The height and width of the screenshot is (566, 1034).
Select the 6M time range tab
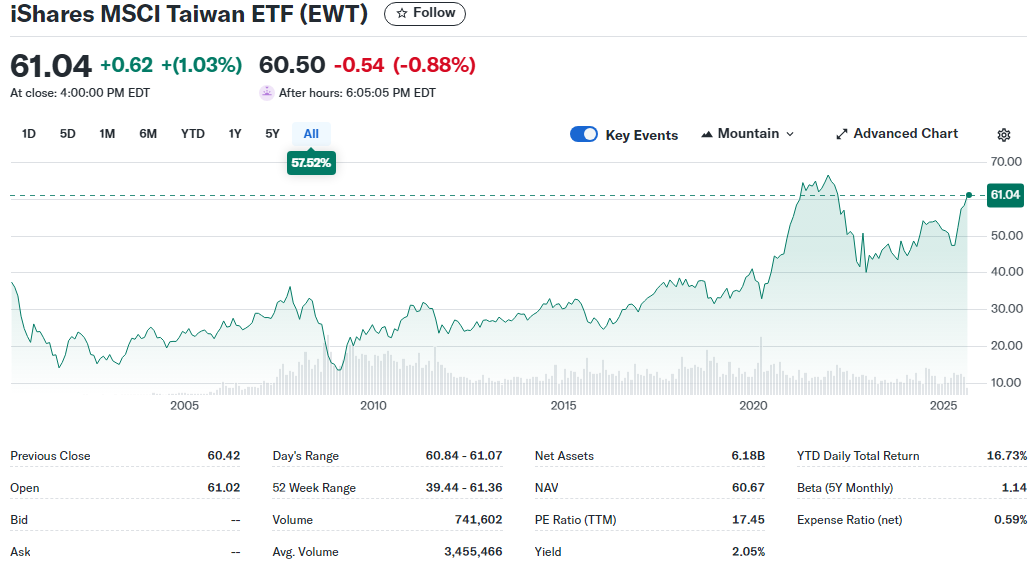click(148, 134)
